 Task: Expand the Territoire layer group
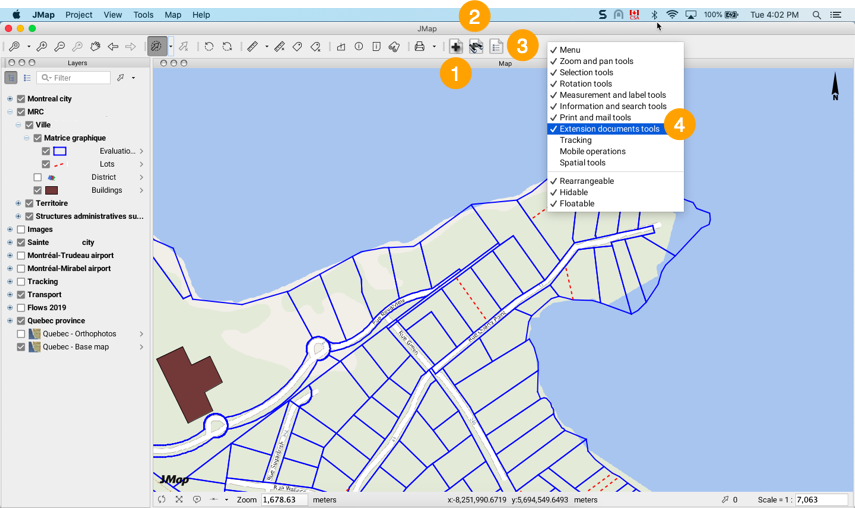point(18,203)
